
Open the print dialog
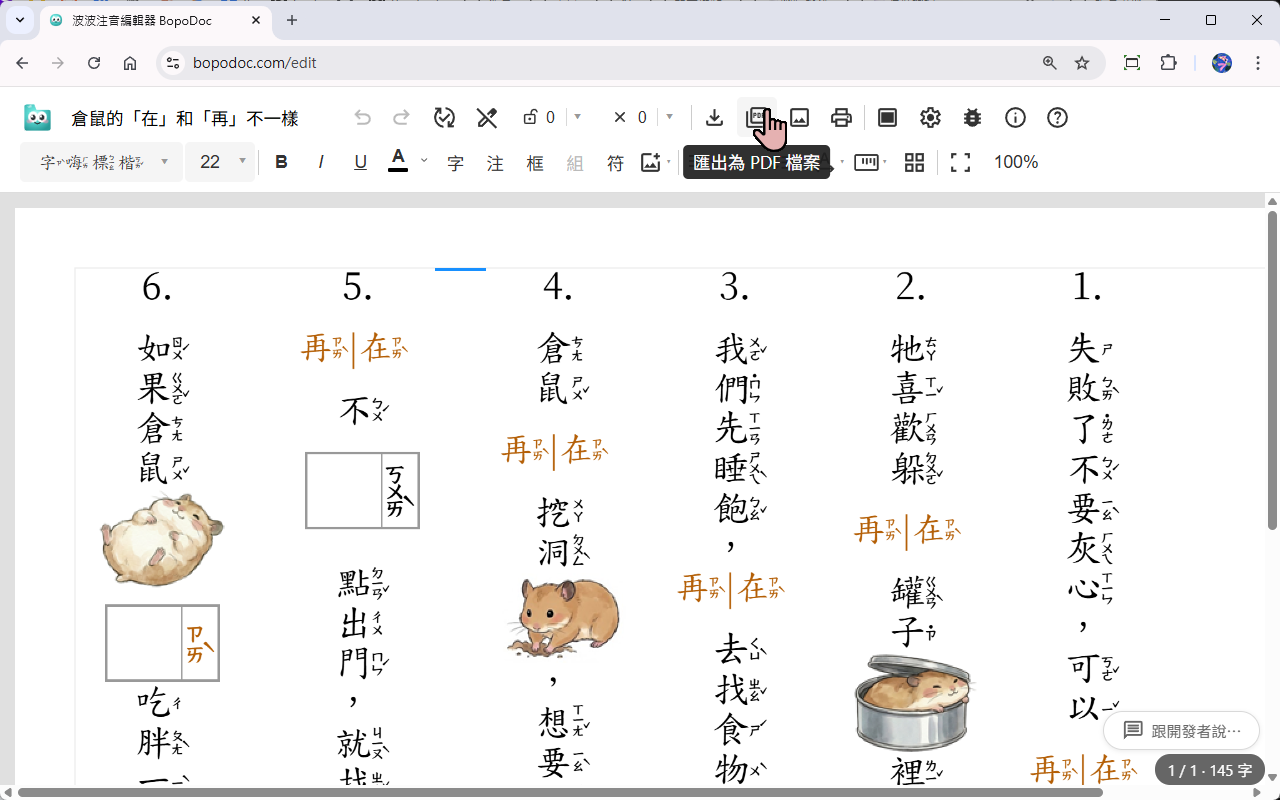point(841,117)
